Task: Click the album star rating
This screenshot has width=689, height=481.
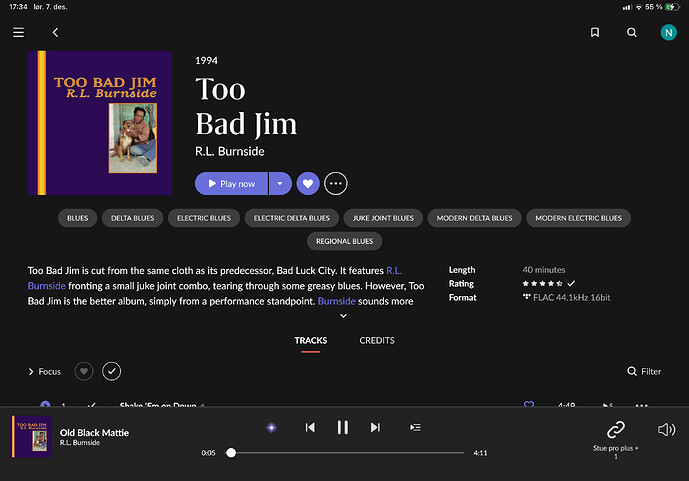Action: (542, 284)
